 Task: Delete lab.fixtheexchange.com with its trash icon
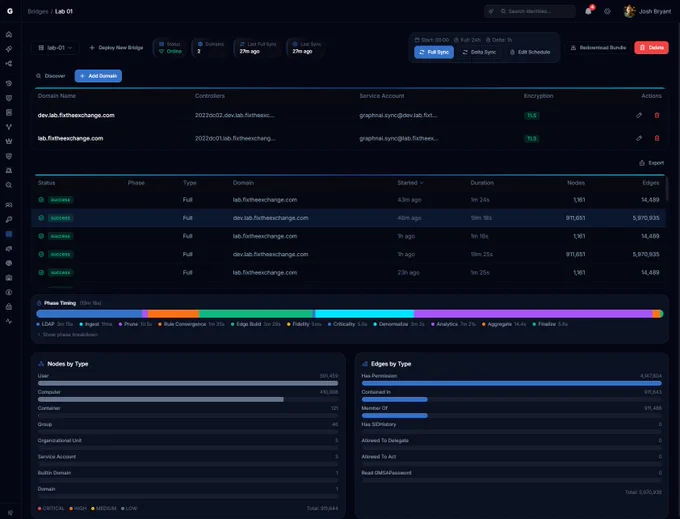tap(657, 138)
